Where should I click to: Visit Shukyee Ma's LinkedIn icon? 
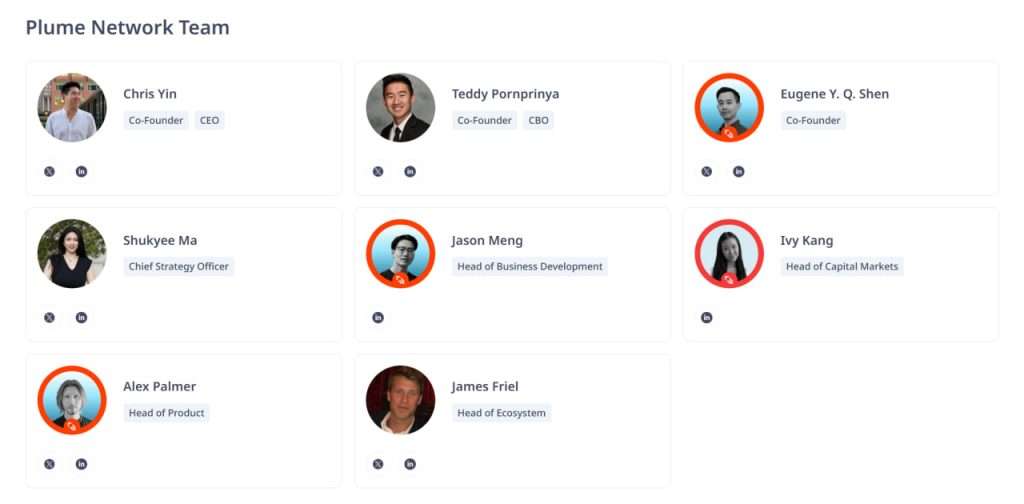click(x=81, y=318)
